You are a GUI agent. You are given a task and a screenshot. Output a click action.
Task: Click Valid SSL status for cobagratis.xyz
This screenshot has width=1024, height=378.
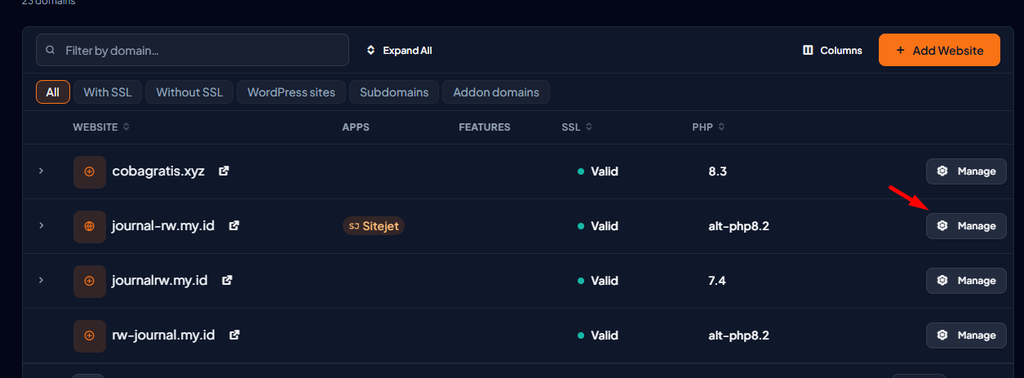598,172
